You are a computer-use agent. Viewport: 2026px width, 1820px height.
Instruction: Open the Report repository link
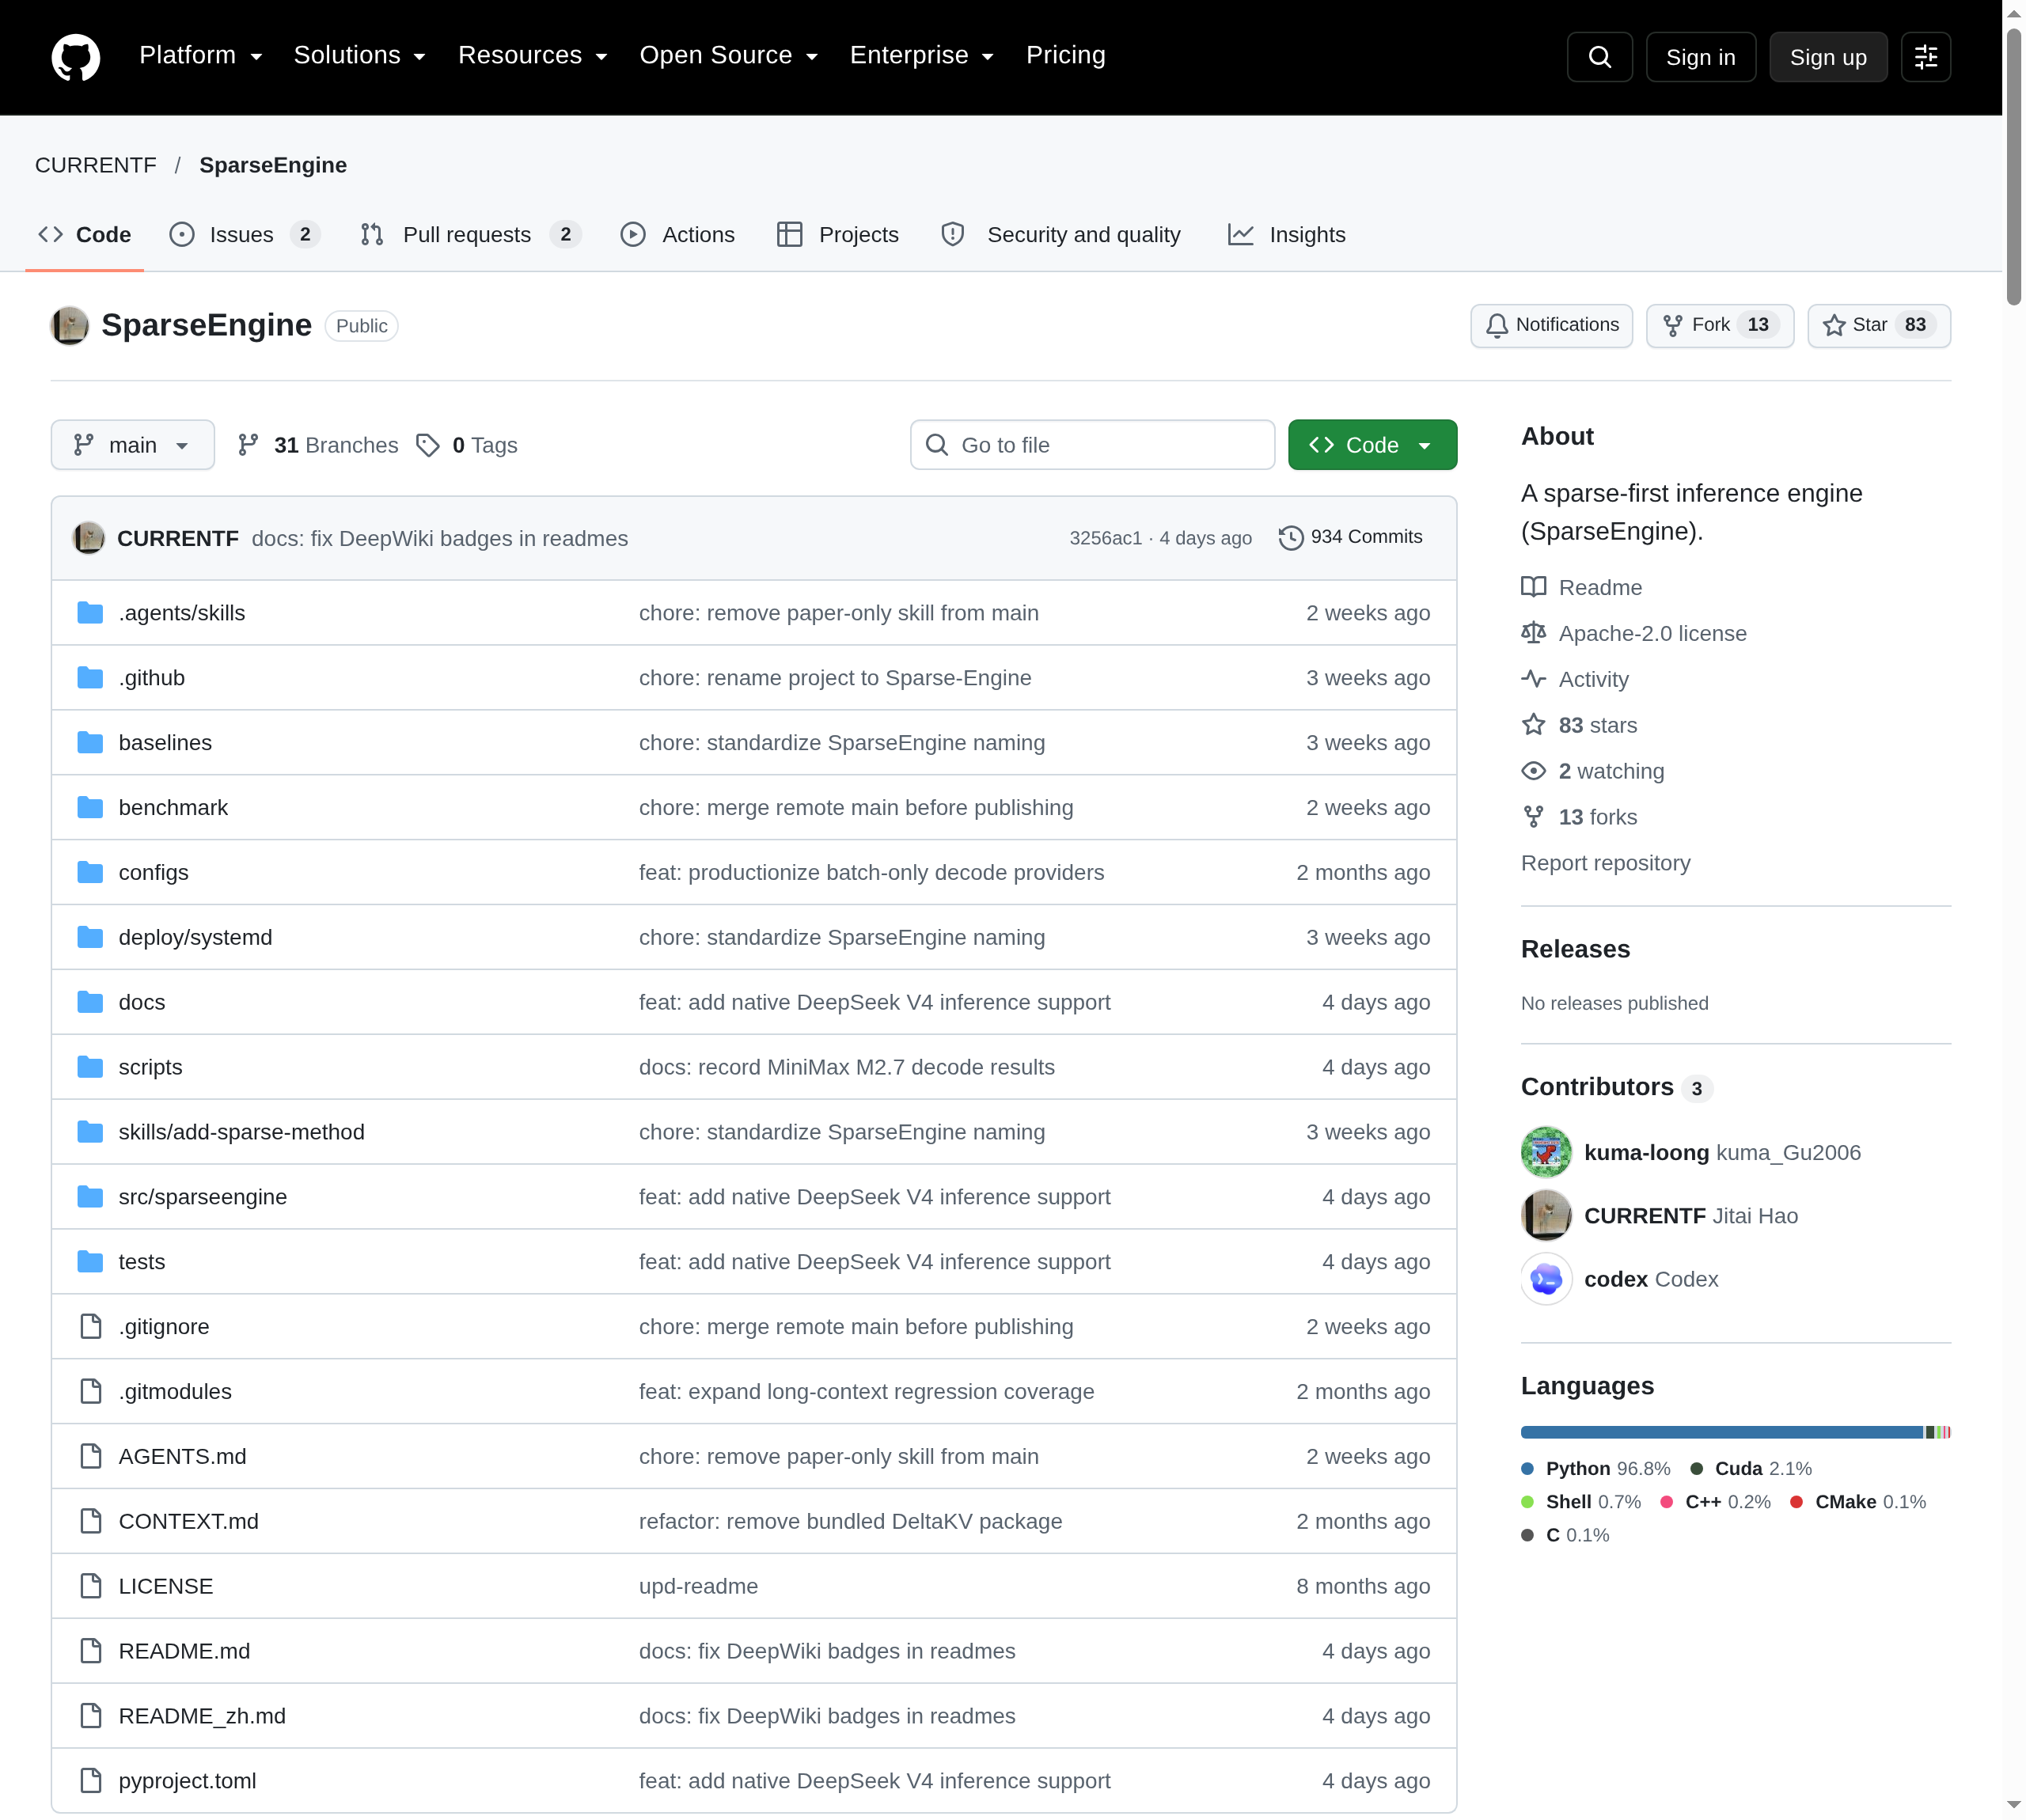[1605, 863]
